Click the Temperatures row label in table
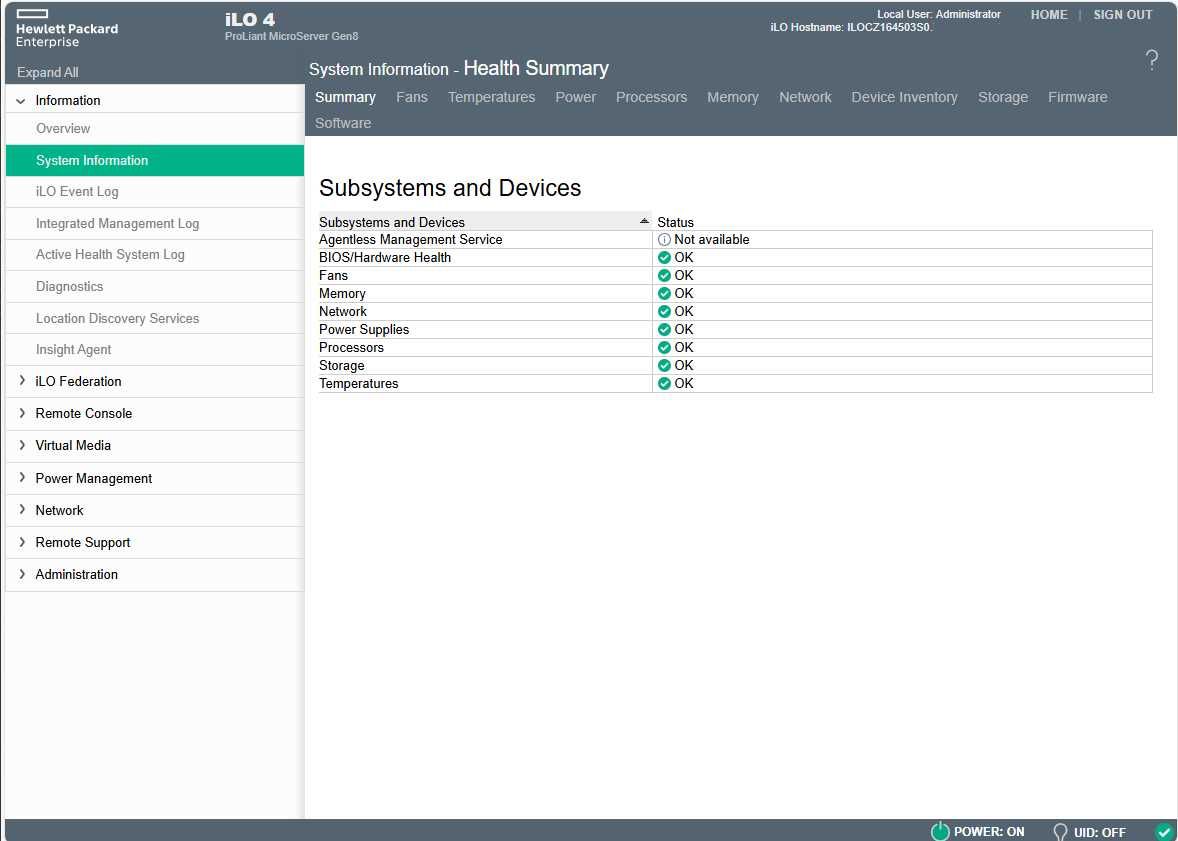Viewport: 1178px width, 841px height. pos(358,384)
